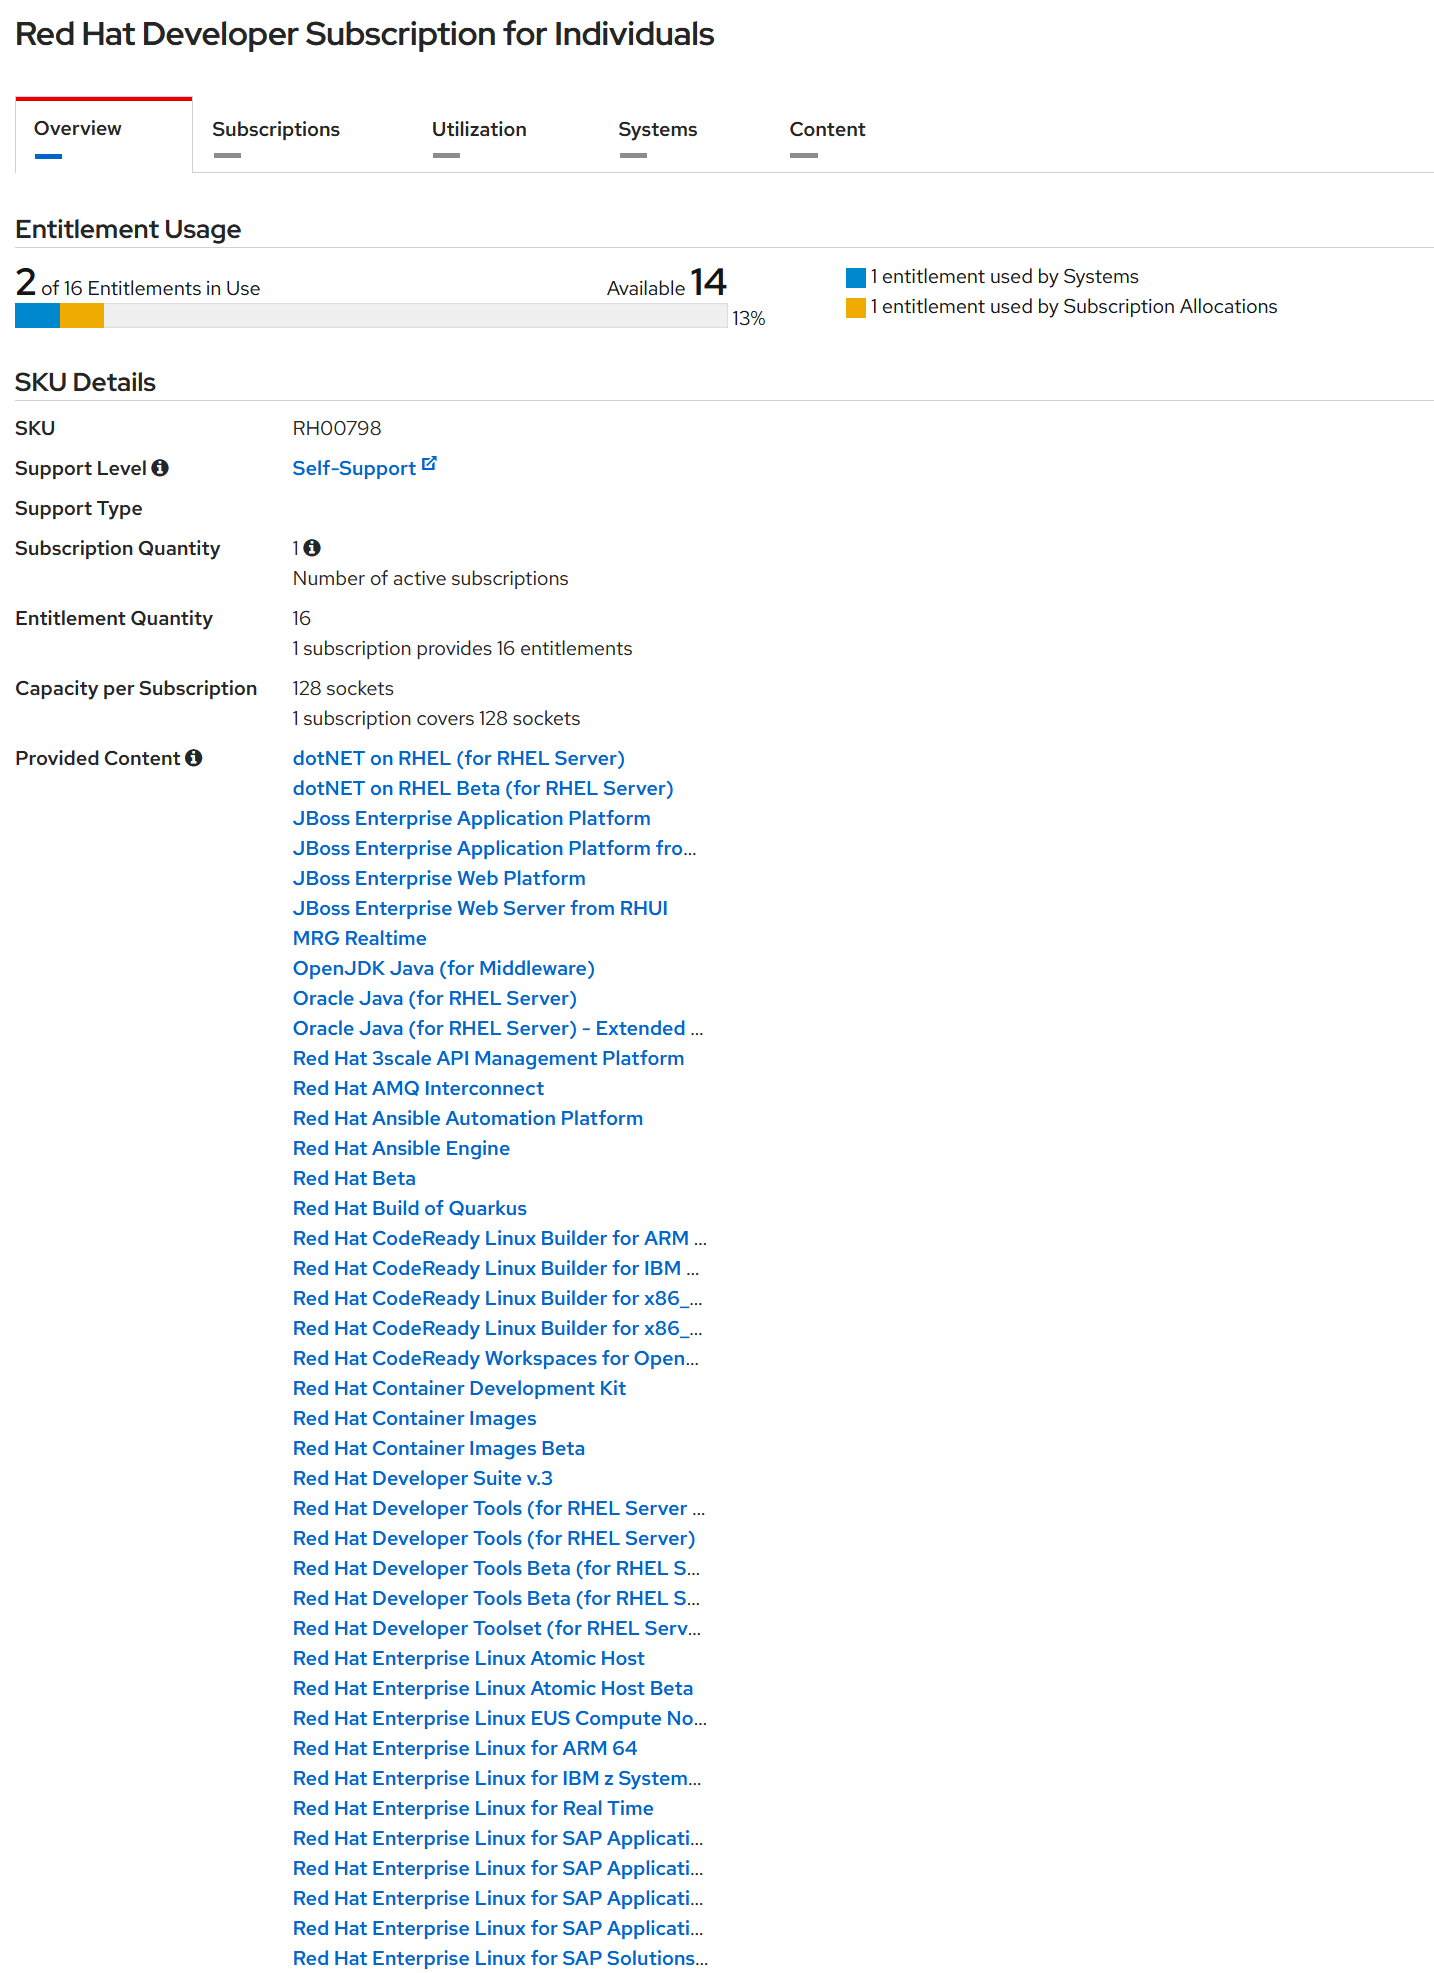Open Red Hat Enterprise Linux for Real Time

click(x=473, y=1808)
